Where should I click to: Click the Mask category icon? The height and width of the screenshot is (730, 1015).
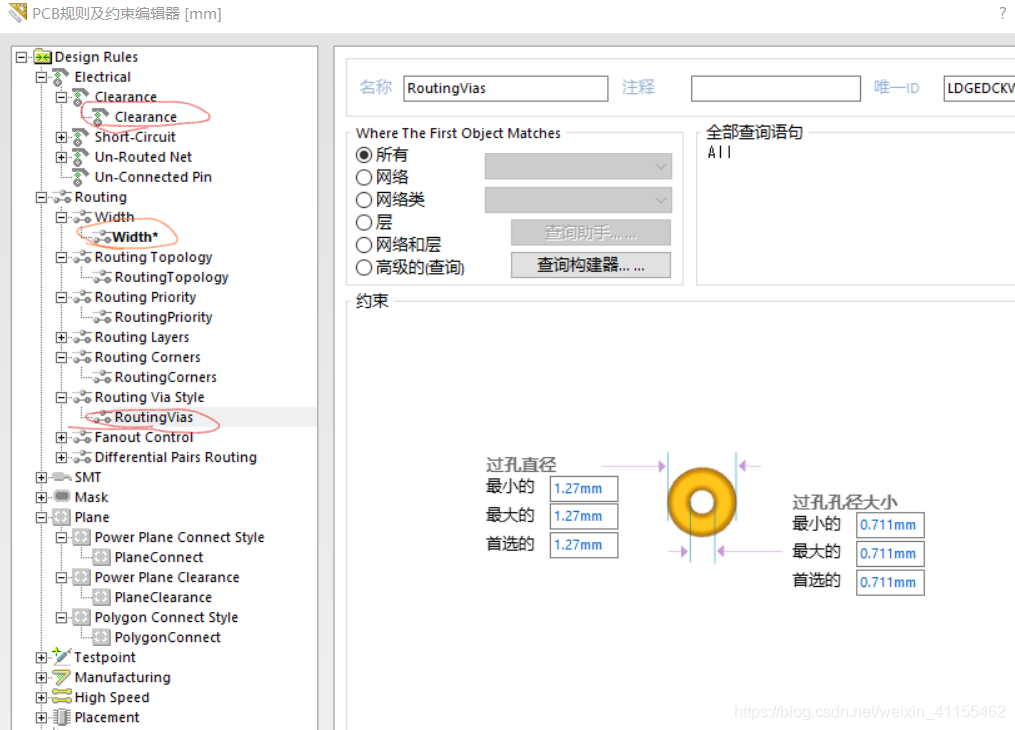[62, 497]
